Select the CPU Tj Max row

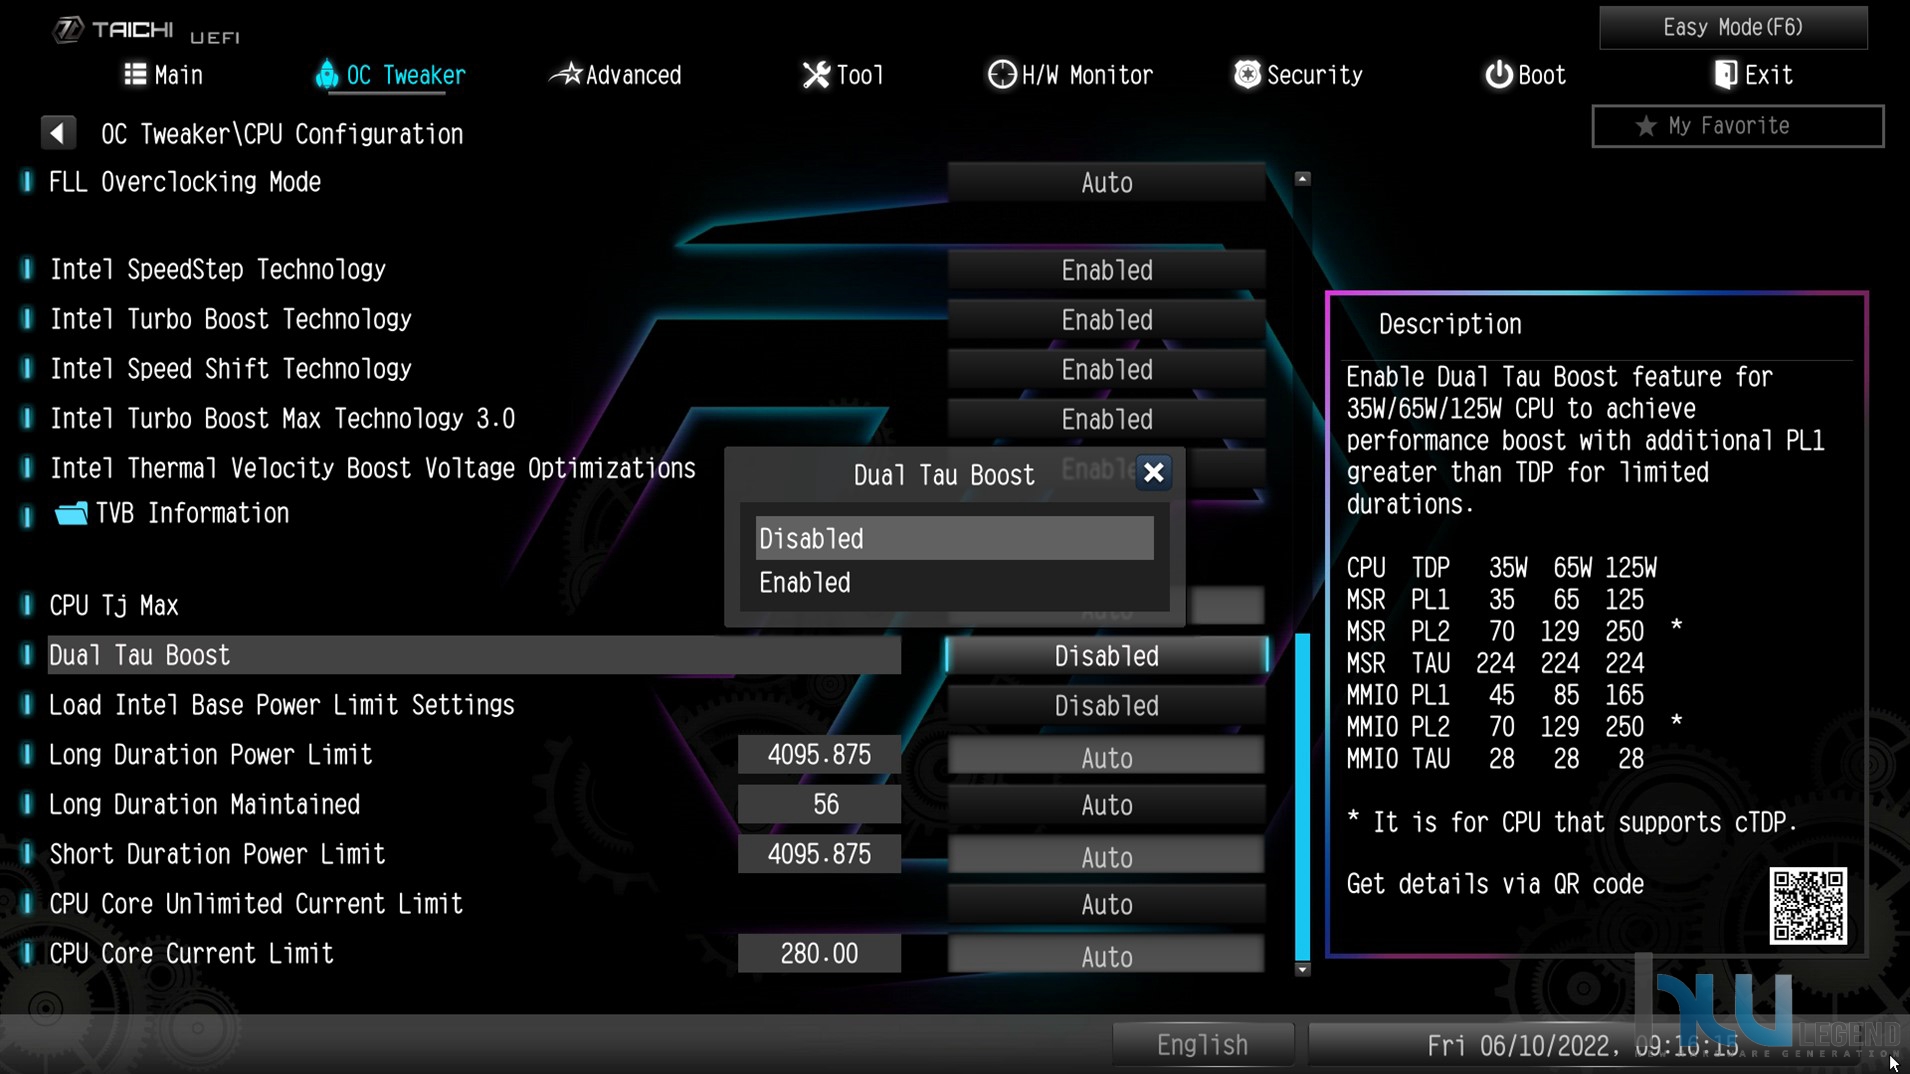pyautogui.click(x=114, y=606)
